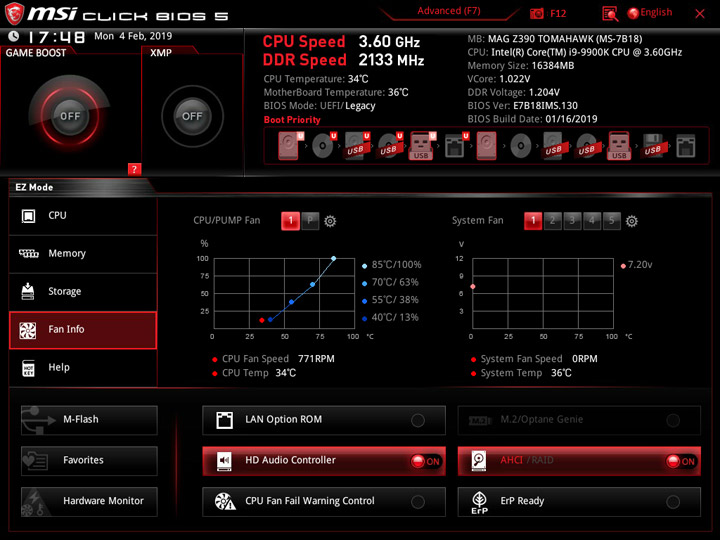Select the legacy USB key boot icon
Viewport: 720px width, 540px height.
point(619,146)
